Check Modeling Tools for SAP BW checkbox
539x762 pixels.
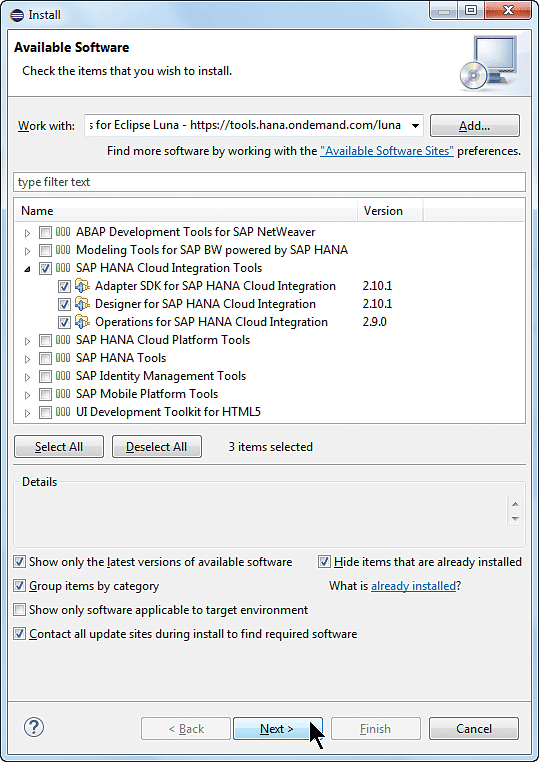tap(45, 251)
